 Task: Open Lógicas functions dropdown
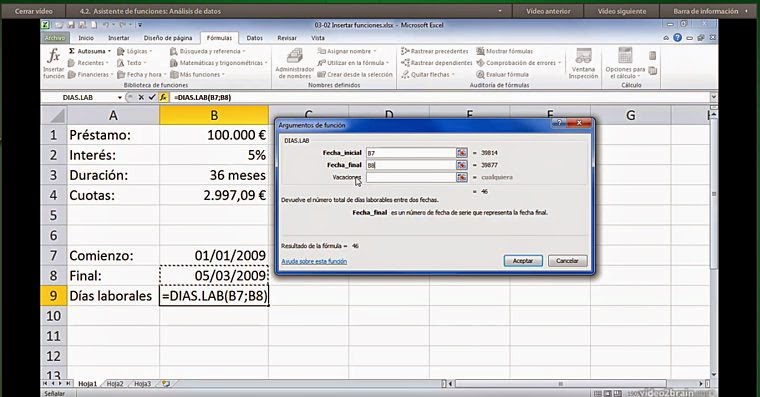pyautogui.click(x=135, y=51)
